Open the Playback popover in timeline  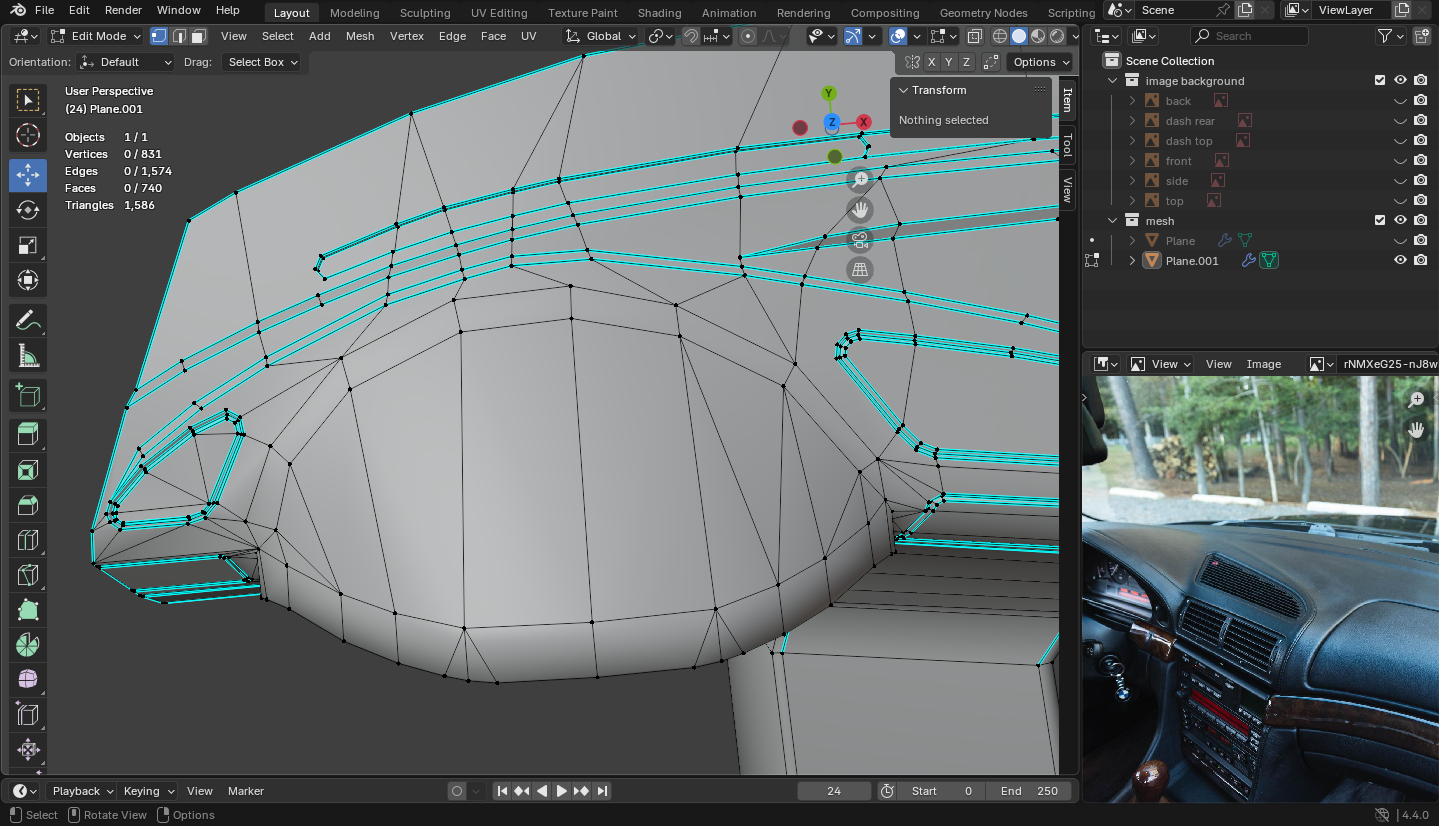pyautogui.click(x=82, y=791)
